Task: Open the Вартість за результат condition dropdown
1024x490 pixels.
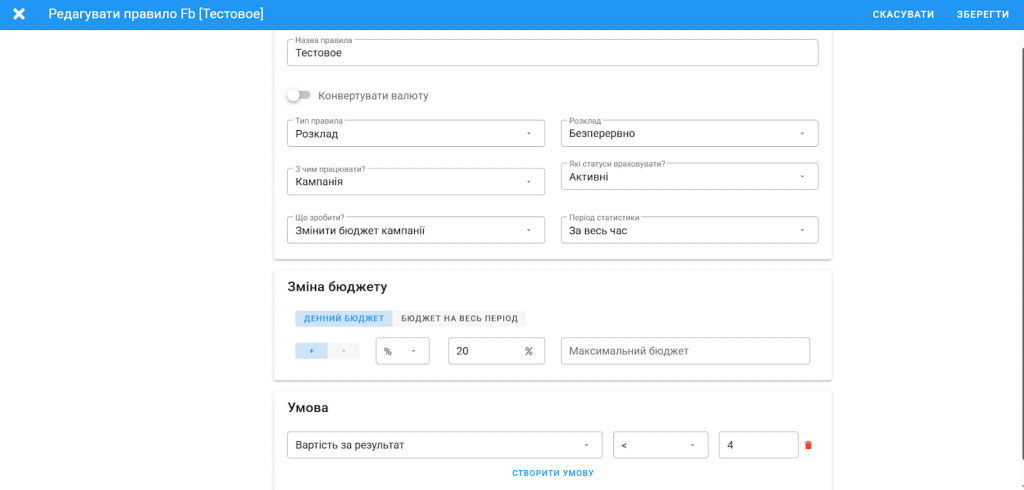Action: click(444, 445)
